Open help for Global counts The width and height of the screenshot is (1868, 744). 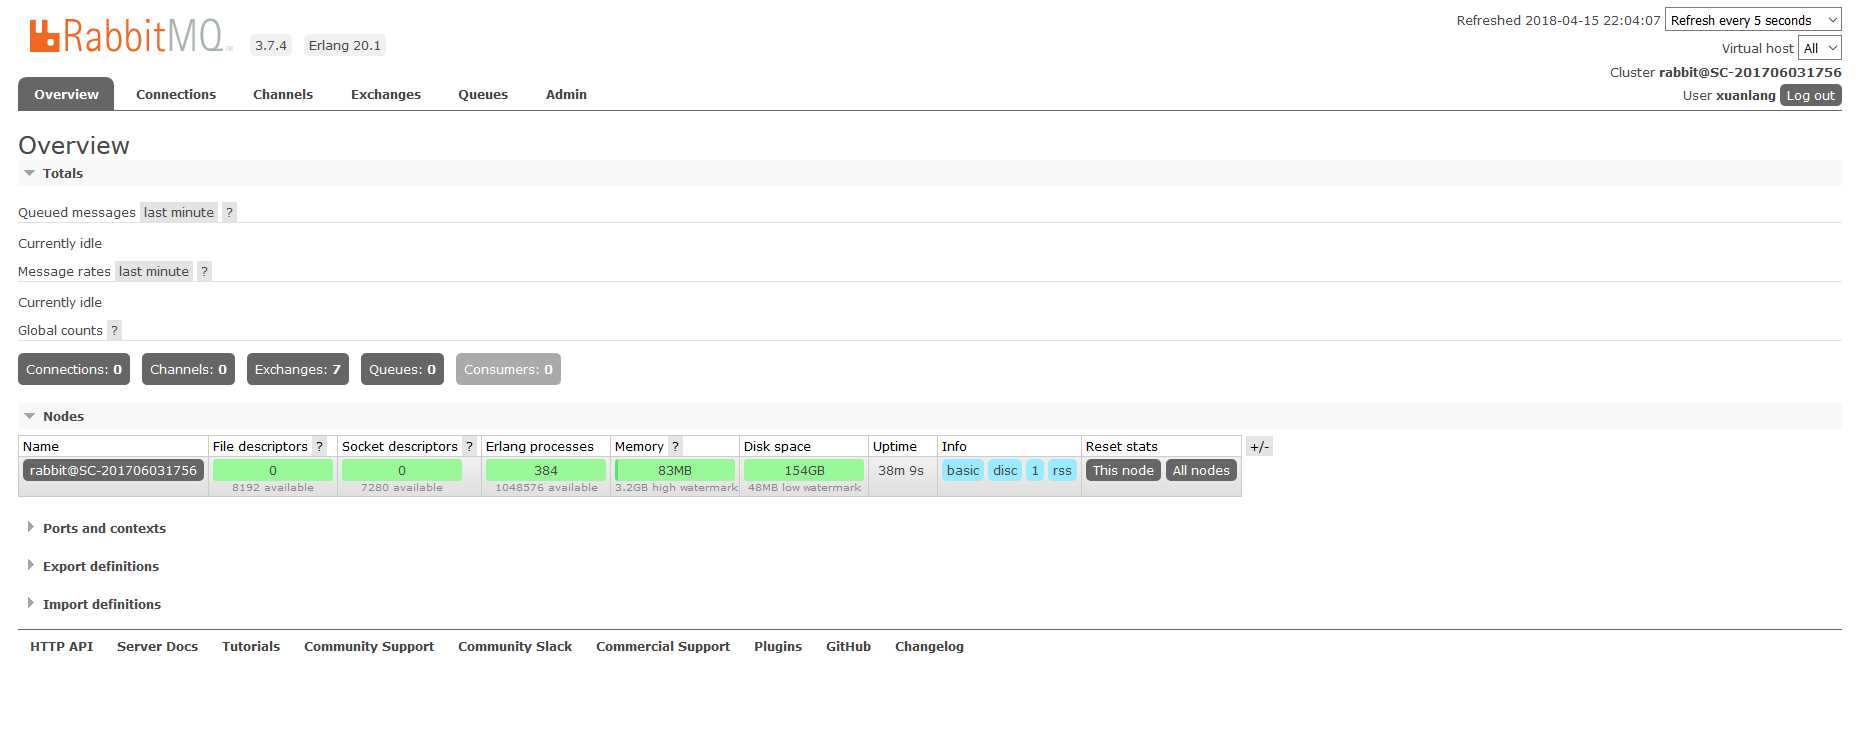[114, 330]
